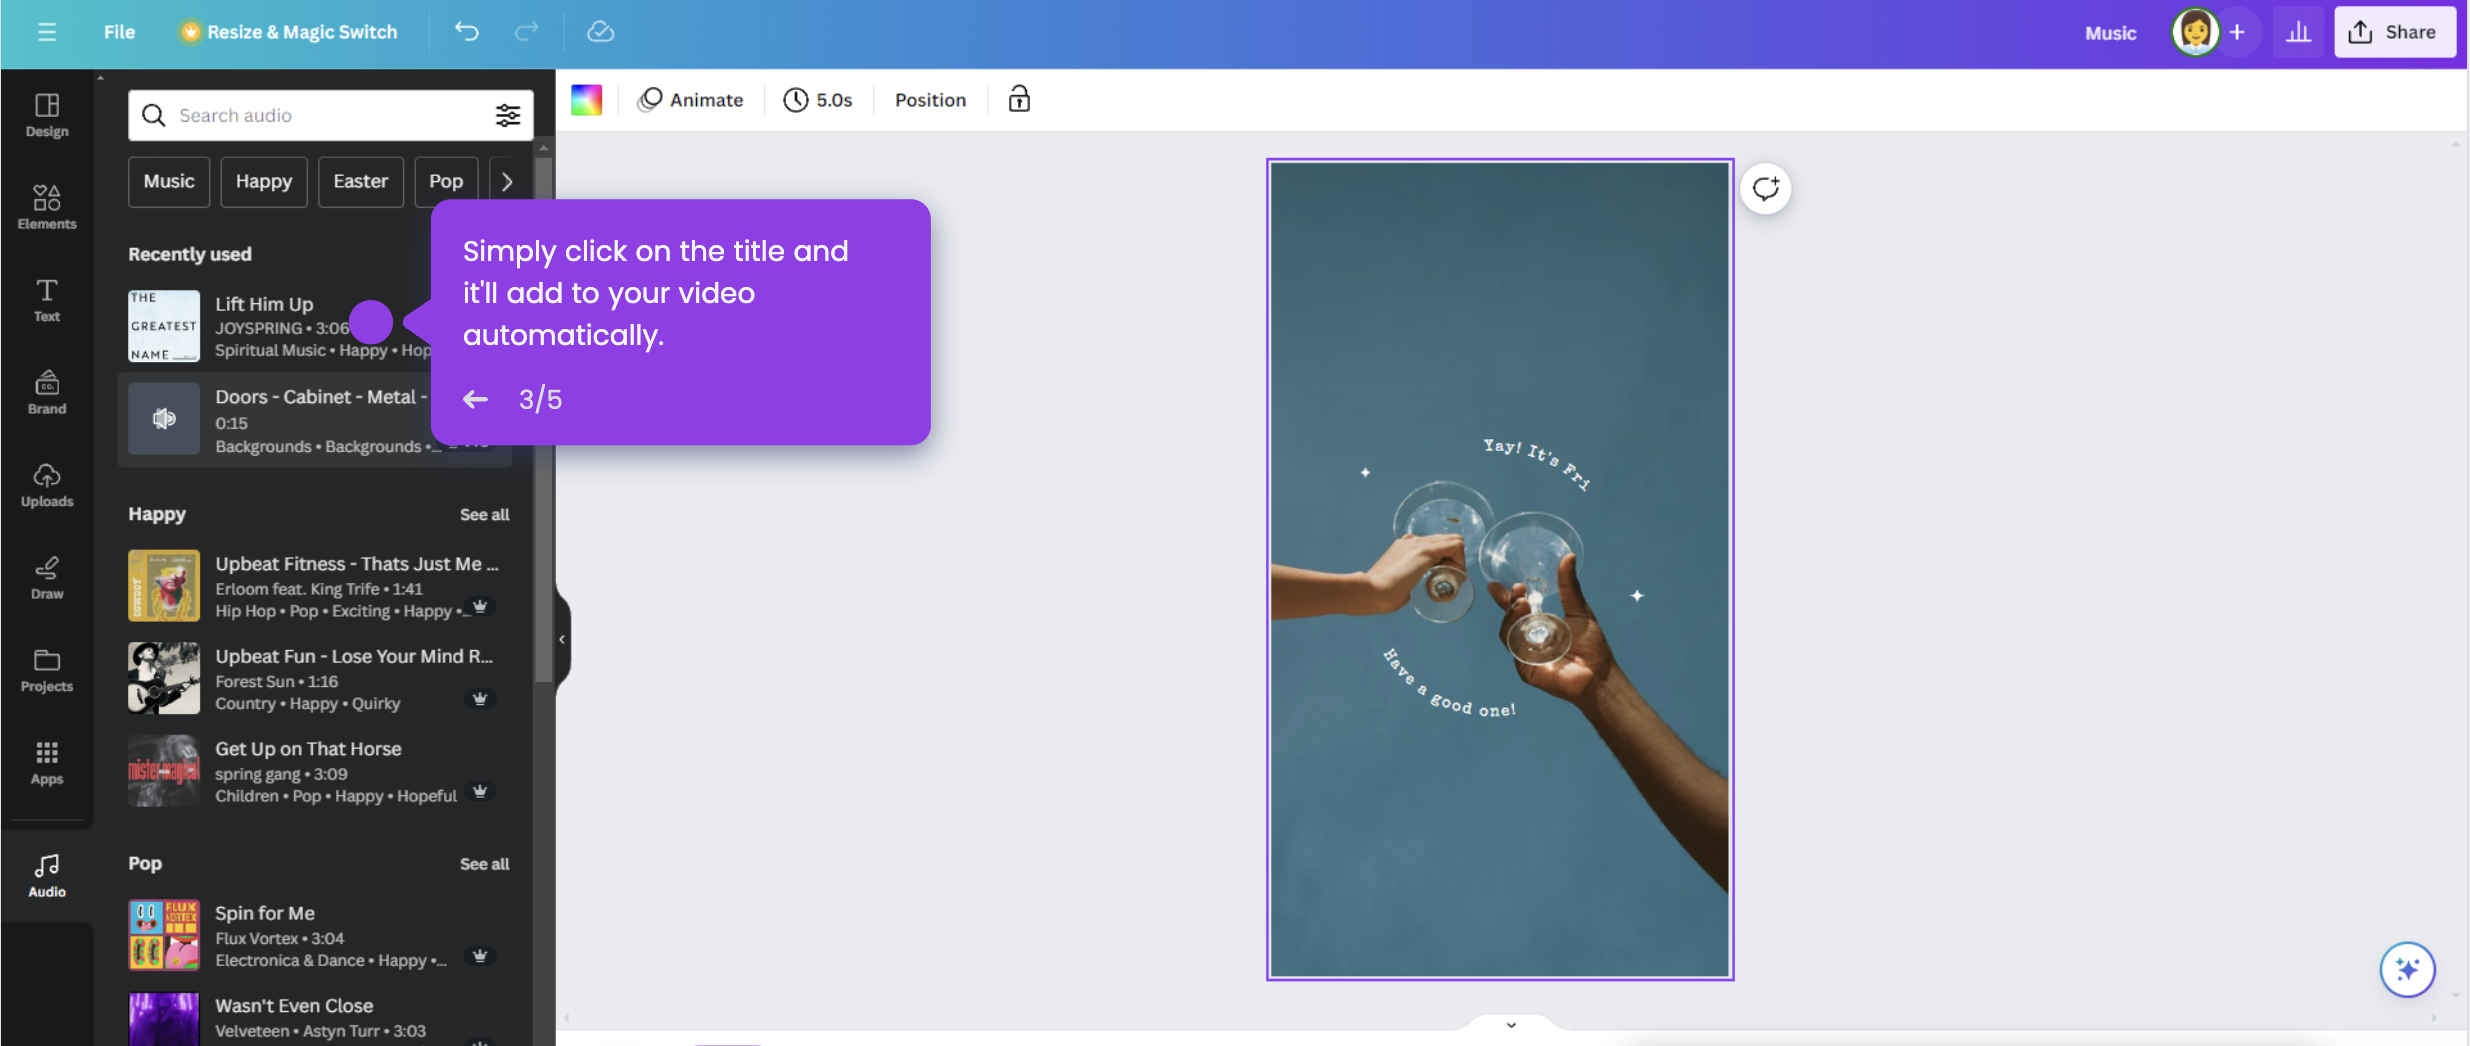The image size is (2470, 1046).
Task: Open See all for Happy tracks
Action: point(485,514)
